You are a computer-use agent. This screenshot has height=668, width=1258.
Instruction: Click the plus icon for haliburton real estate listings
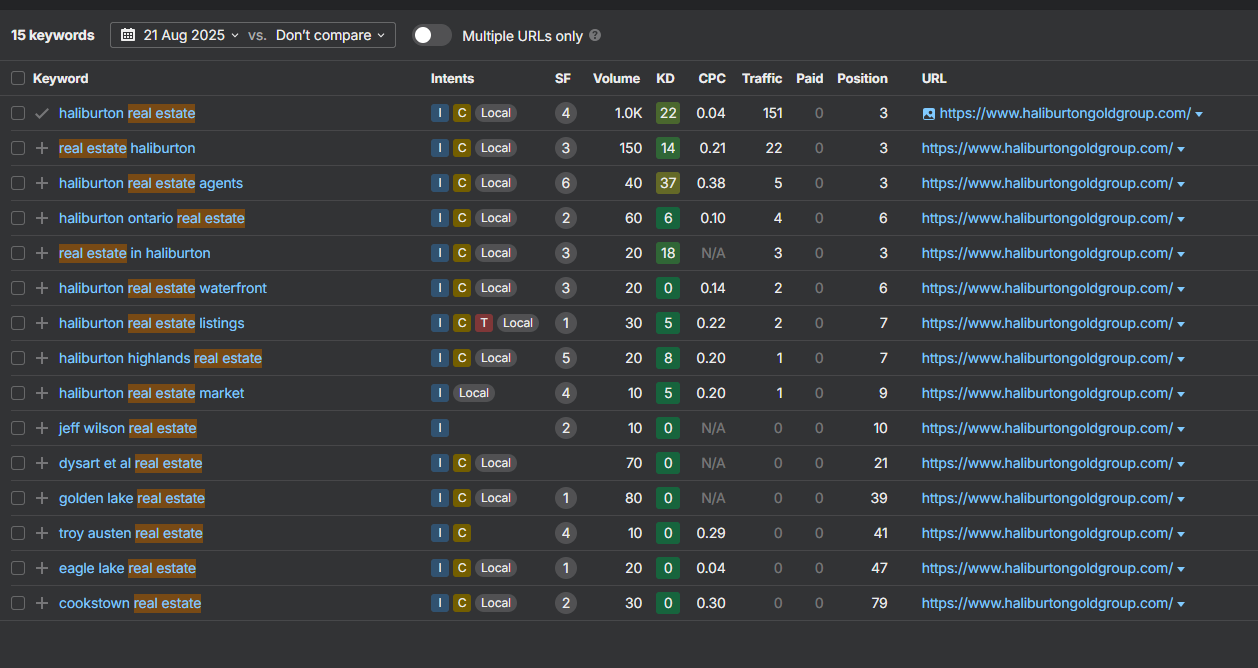click(41, 323)
